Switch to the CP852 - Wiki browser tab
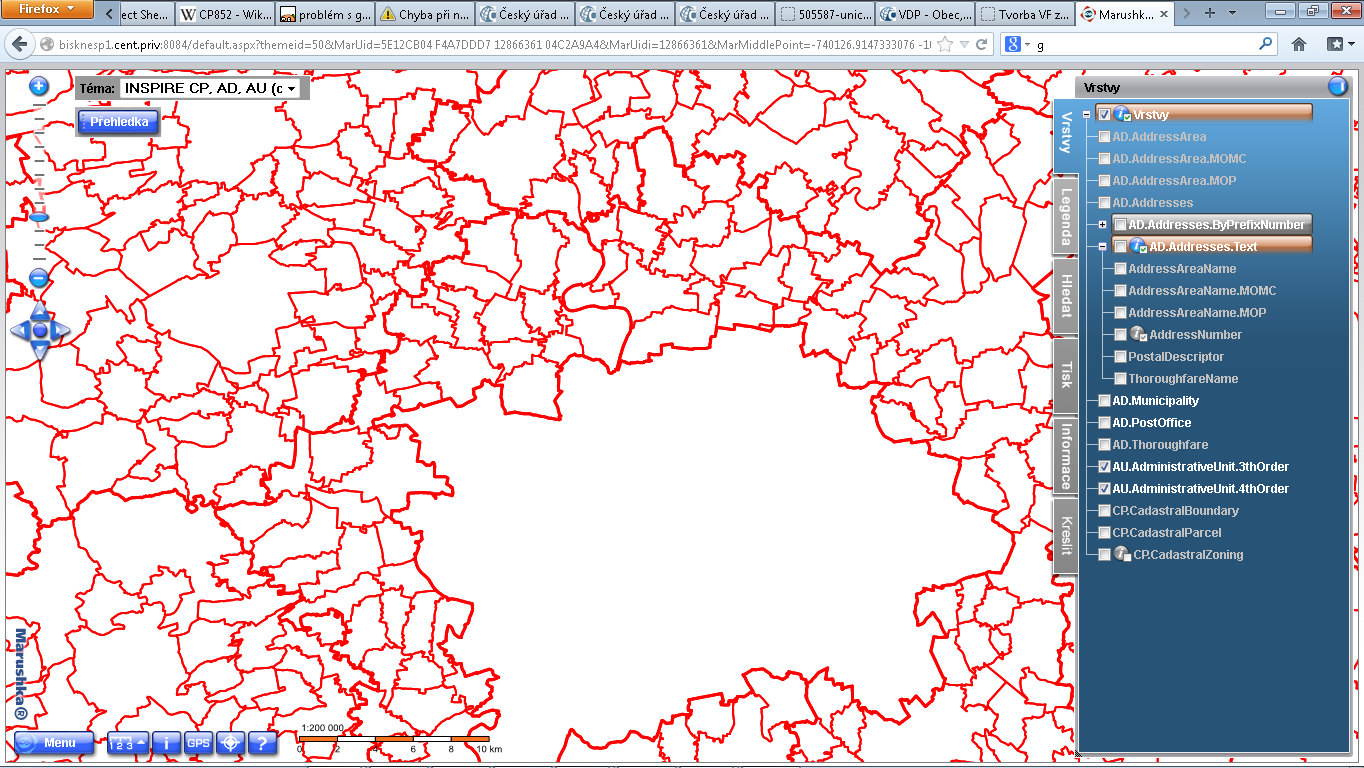 pyautogui.click(x=224, y=14)
